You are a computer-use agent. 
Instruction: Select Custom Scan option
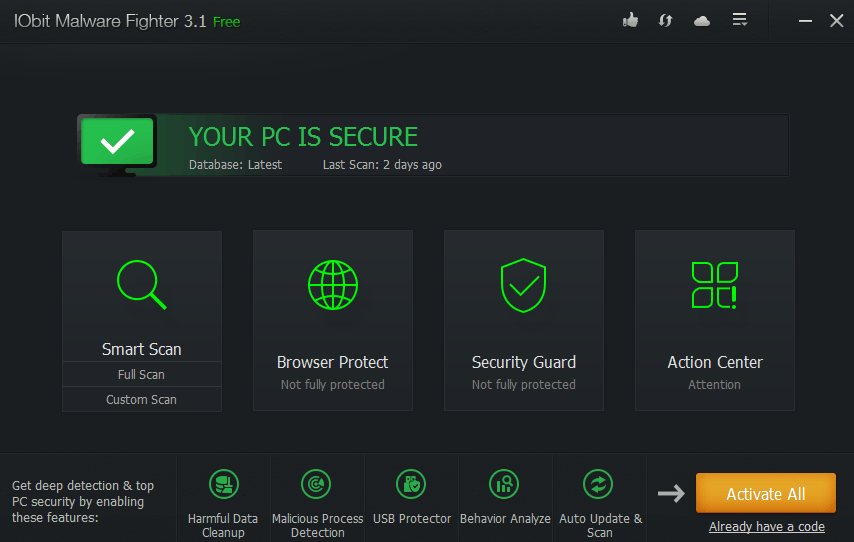pyautogui.click(x=142, y=399)
